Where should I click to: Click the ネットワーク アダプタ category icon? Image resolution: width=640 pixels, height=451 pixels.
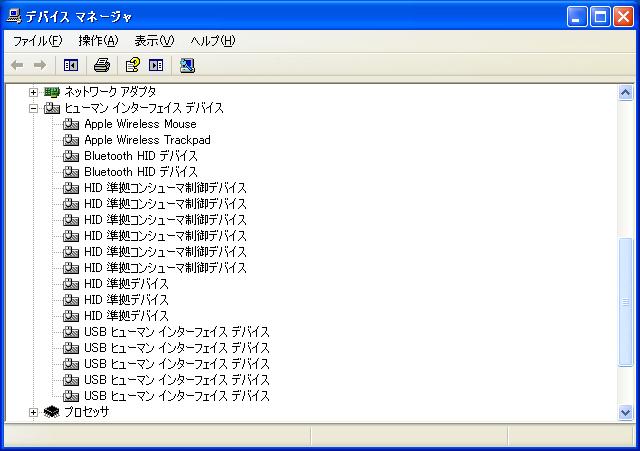(52, 92)
